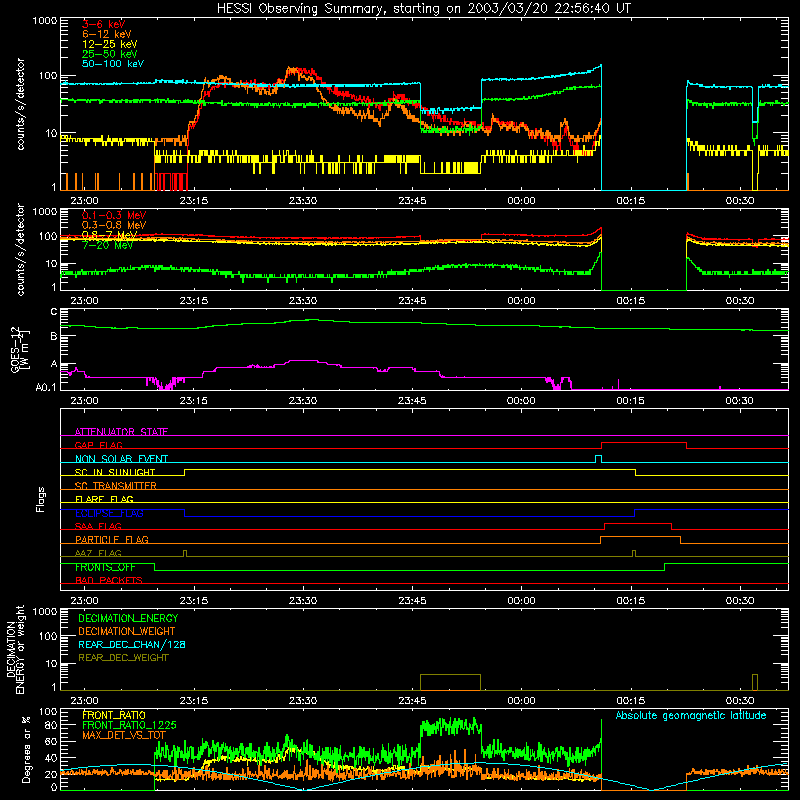Image resolution: width=800 pixels, height=800 pixels.
Task: Select the 7-20 MeV legend label
Action: 107,245
